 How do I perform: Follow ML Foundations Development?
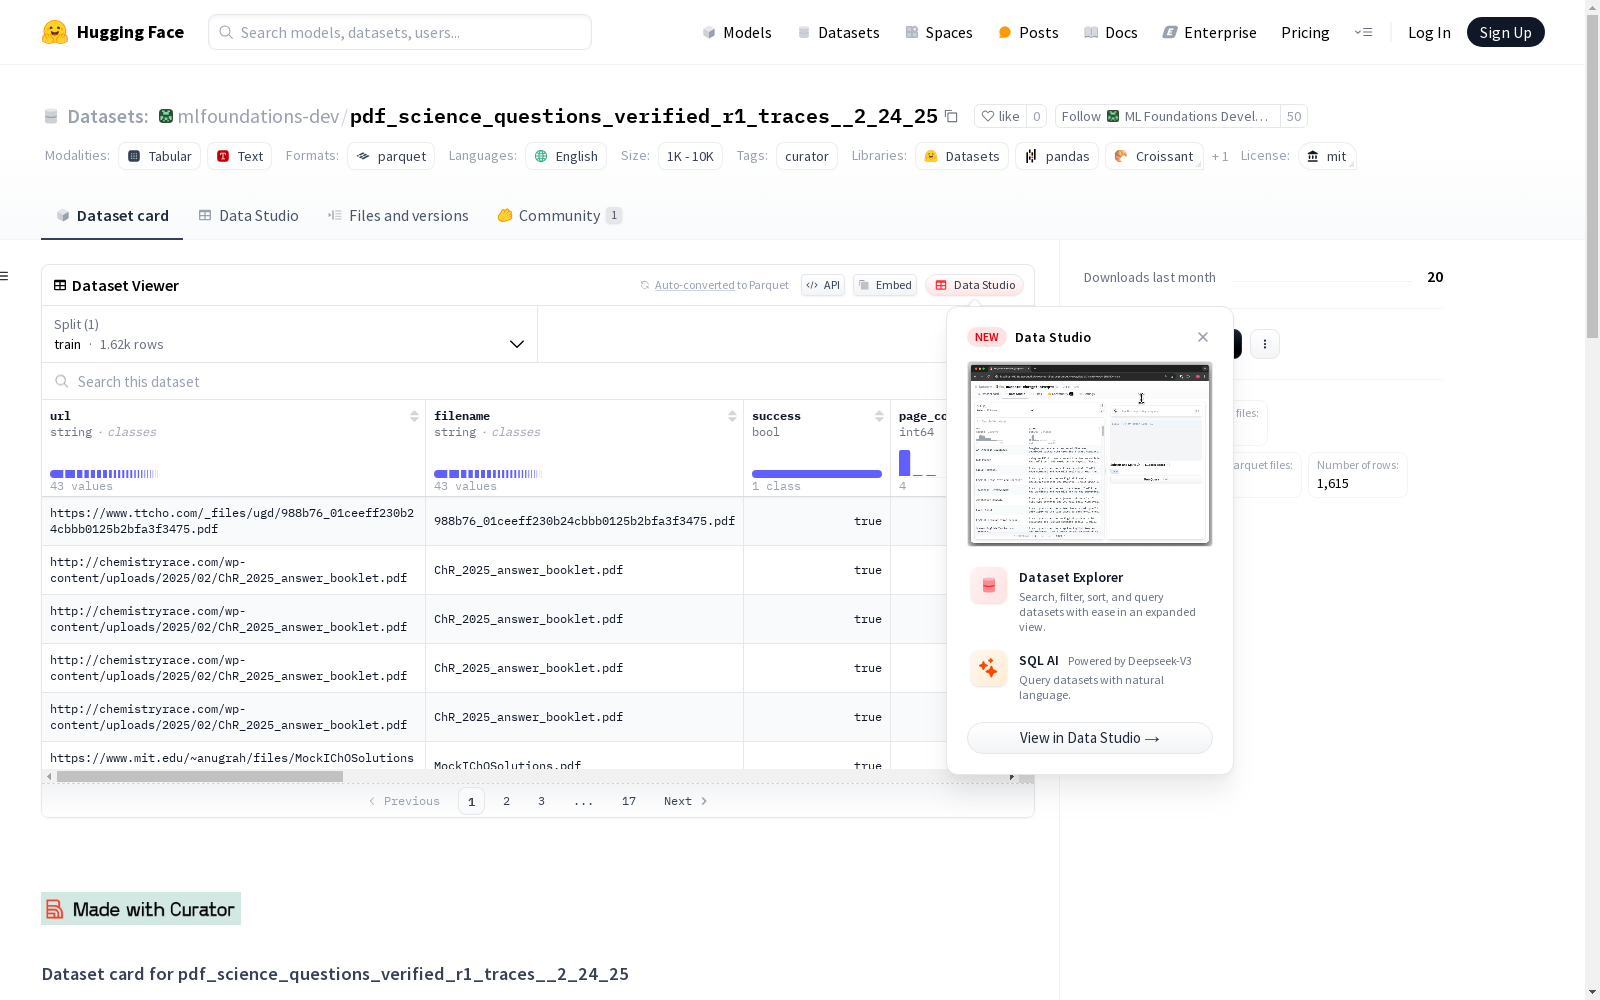1168,116
